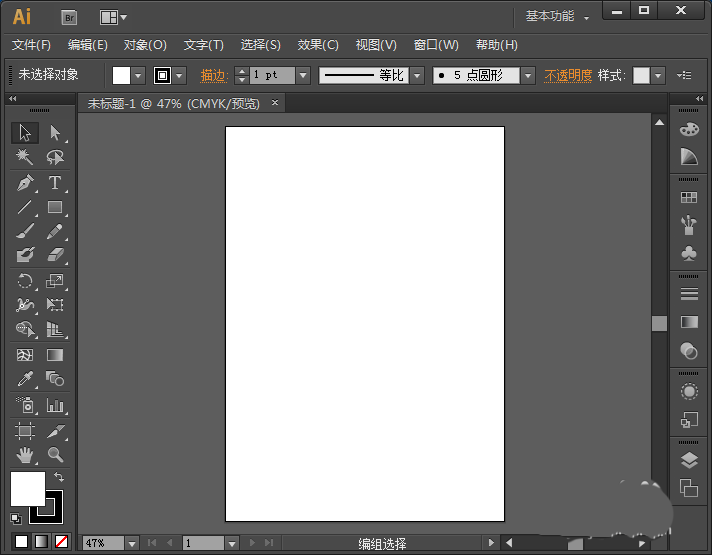Select the Artboard tool
Image resolution: width=712 pixels, height=555 pixels.
coord(25,431)
